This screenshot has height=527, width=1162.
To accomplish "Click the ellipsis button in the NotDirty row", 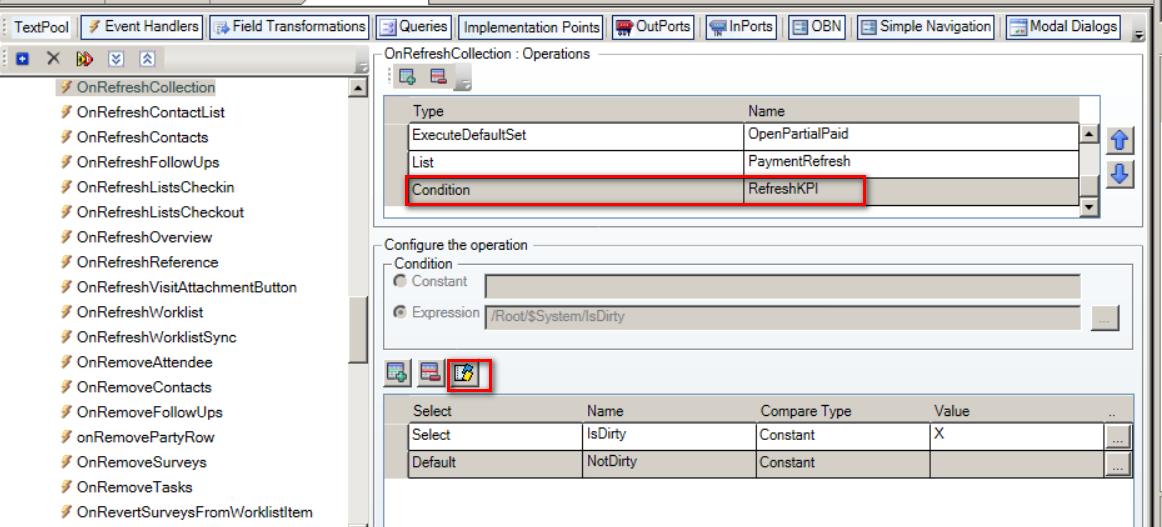I will click(1118, 464).
